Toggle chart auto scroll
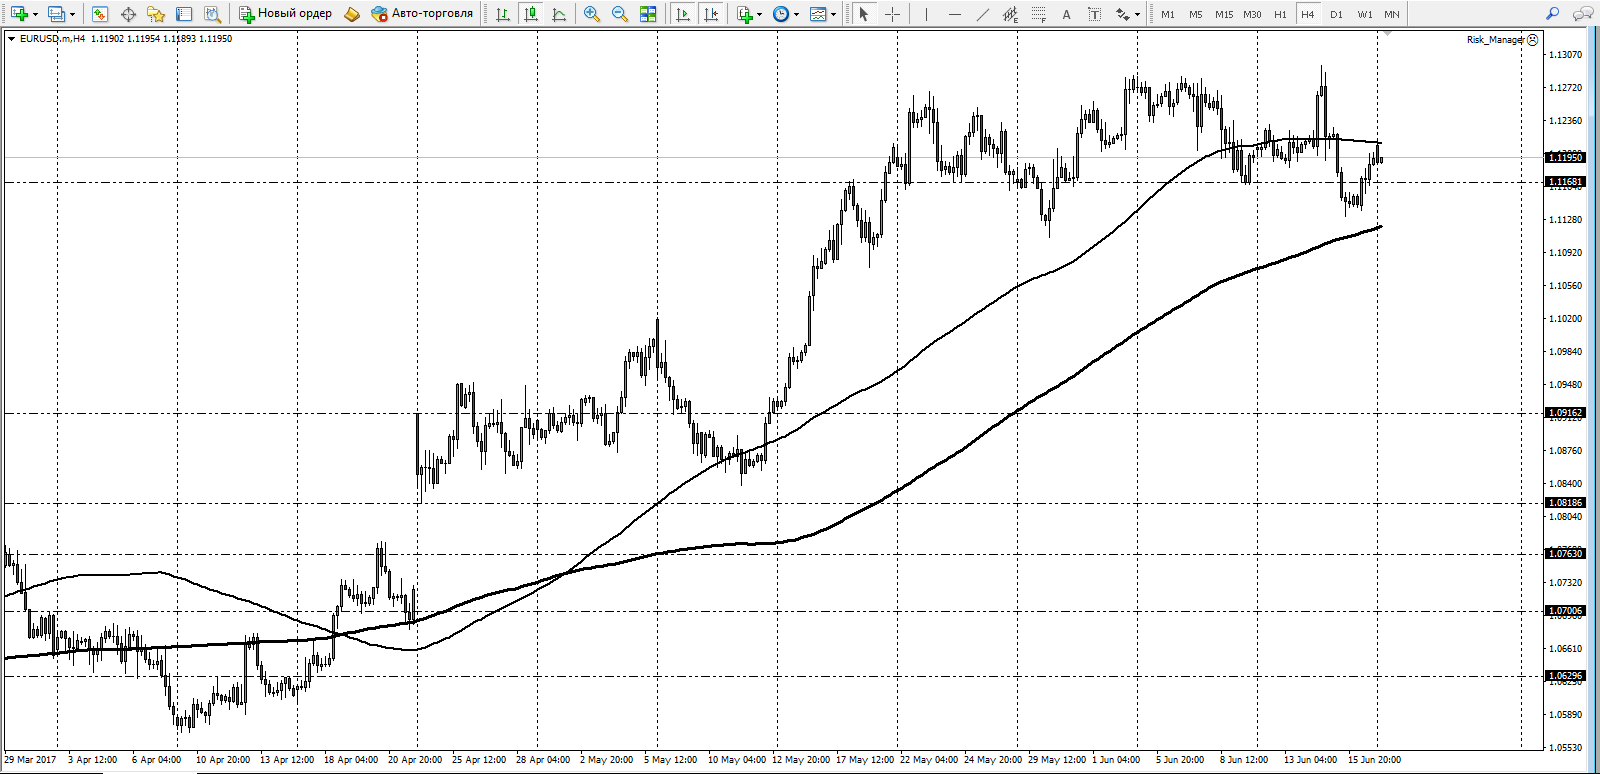 pyautogui.click(x=683, y=14)
